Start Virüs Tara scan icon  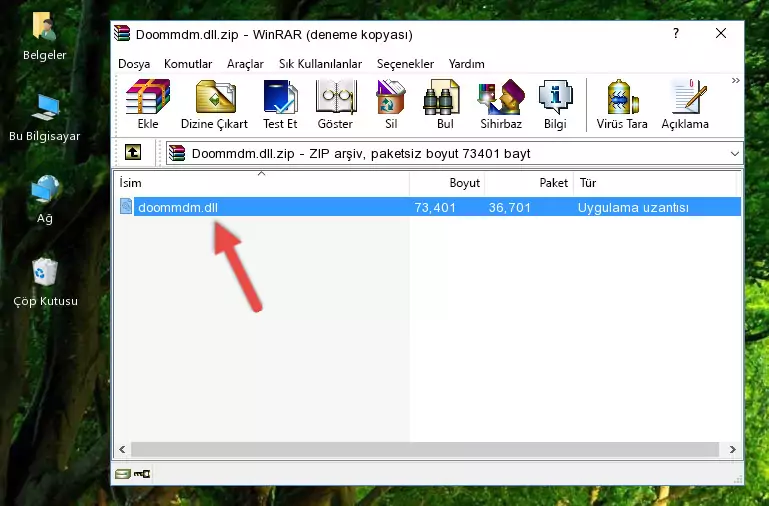pyautogui.click(x=622, y=97)
